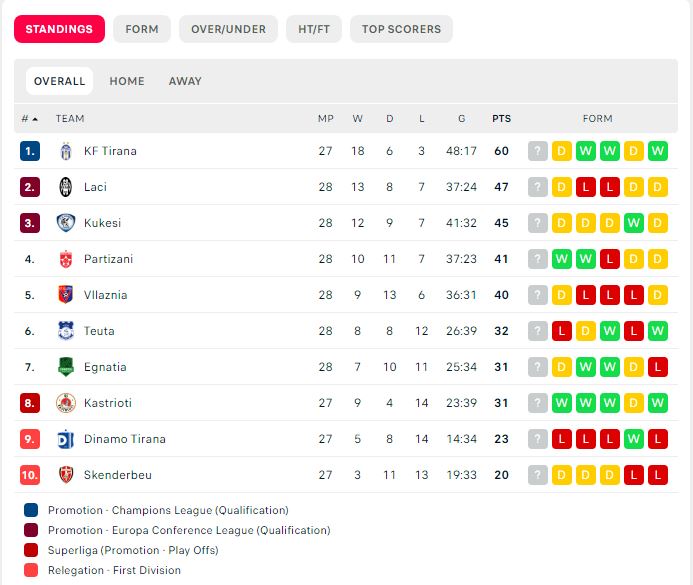Viewport: 693px width, 585px height.
Task: Select the OVERALL standings filter
Action: click(x=59, y=81)
